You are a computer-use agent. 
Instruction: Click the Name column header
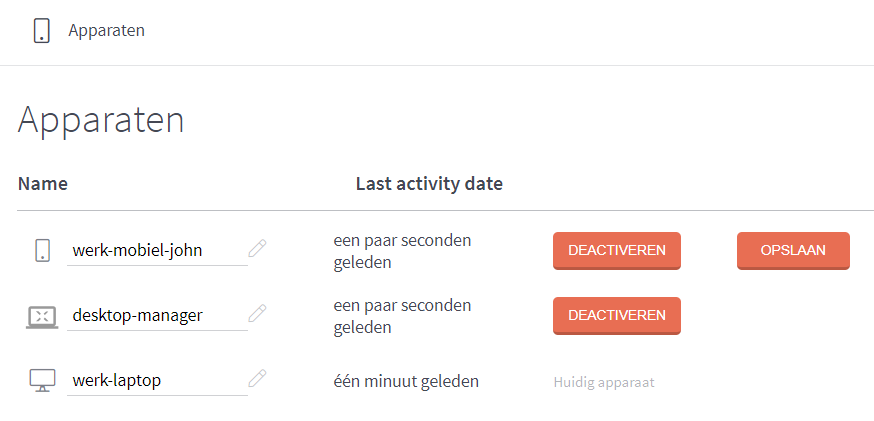pyautogui.click(x=42, y=184)
